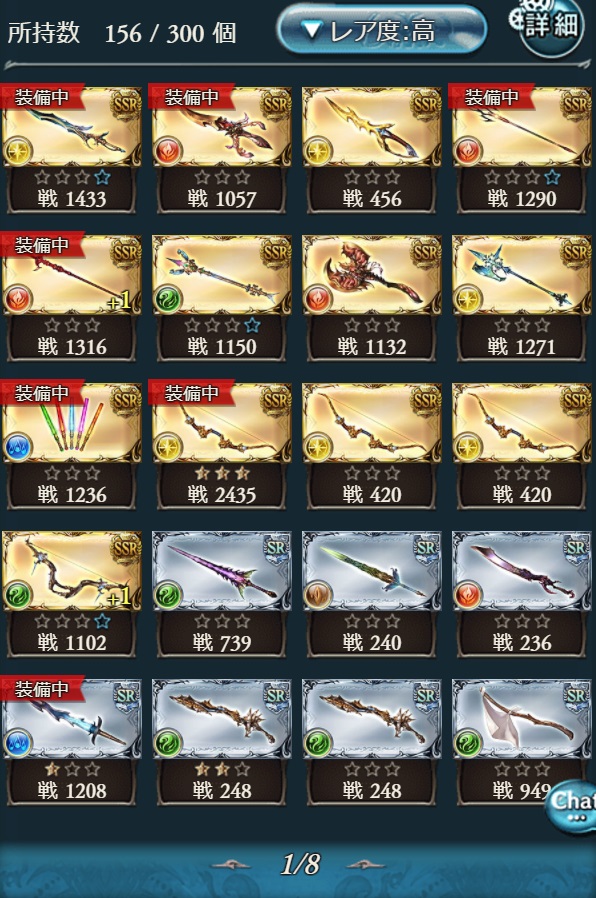Select the red spear +1, power 1316

72,297
